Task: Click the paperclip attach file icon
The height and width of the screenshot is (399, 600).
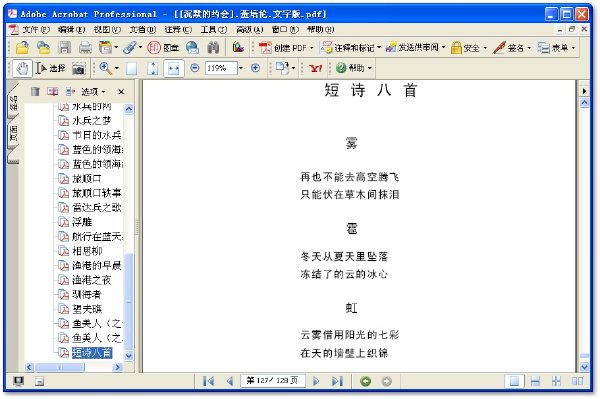Action: pyautogui.click(x=130, y=47)
